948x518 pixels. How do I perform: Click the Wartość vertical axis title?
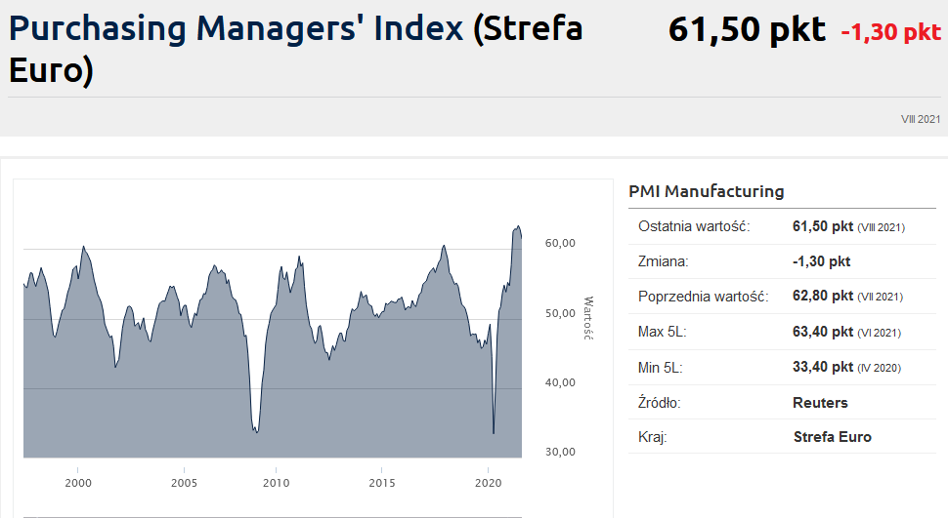point(588,318)
